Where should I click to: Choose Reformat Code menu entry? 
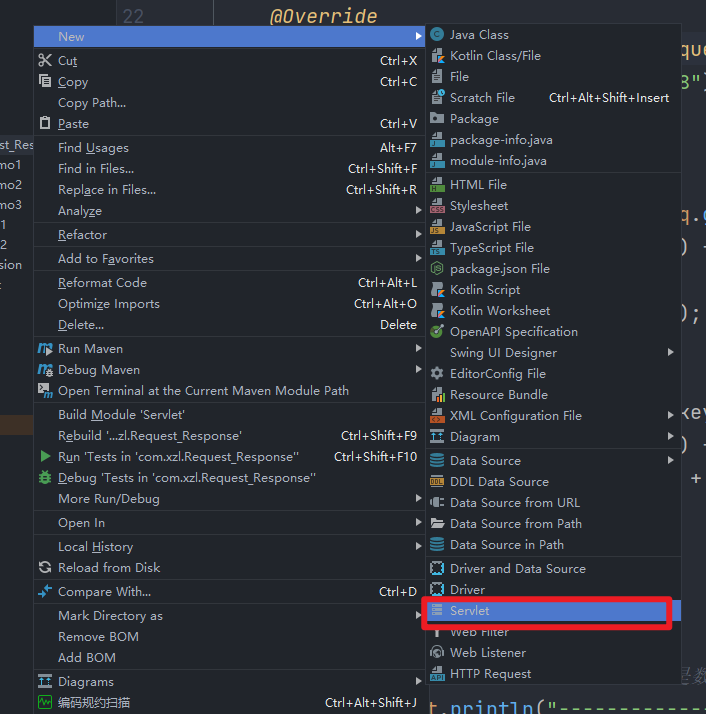(x=230, y=283)
